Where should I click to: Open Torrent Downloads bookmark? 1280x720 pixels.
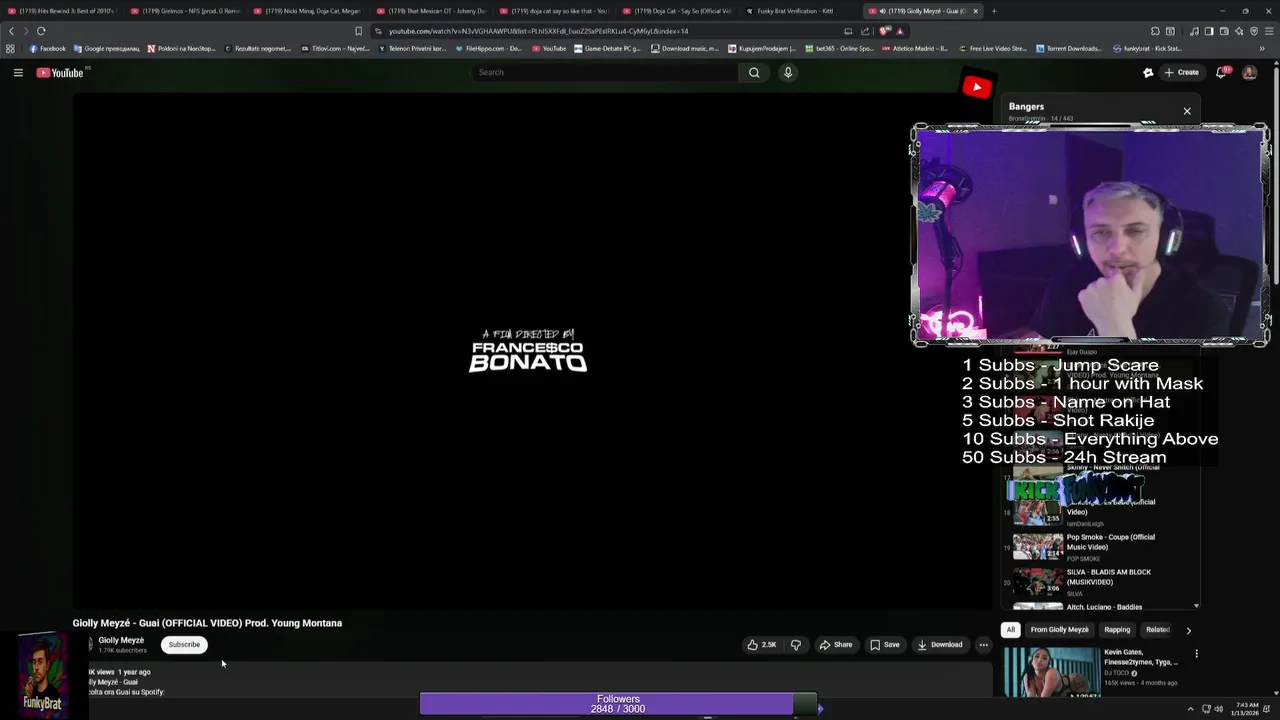tap(1068, 48)
